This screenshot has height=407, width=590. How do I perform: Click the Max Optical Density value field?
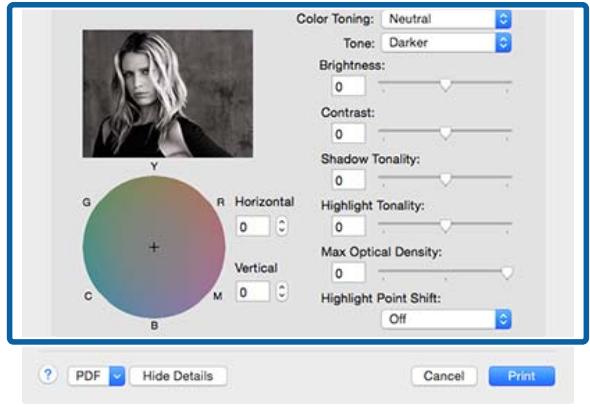348,273
